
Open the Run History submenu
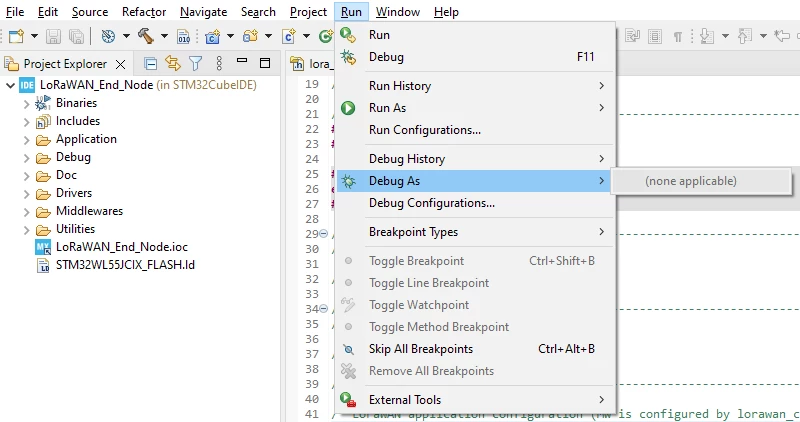tap(476, 86)
